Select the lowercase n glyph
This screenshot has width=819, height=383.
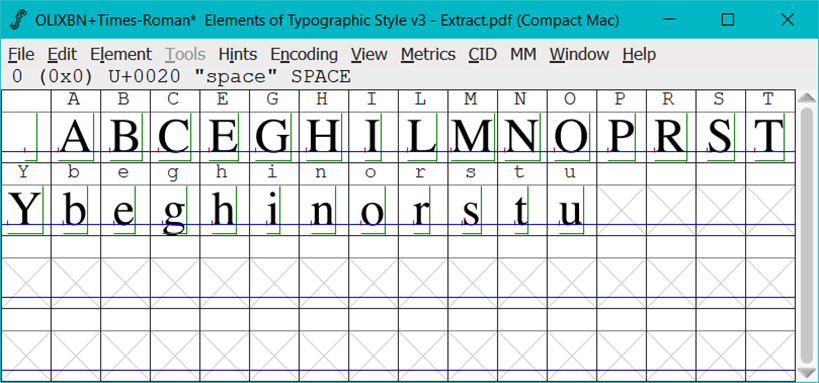pyautogui.click(x=324, y=210)
